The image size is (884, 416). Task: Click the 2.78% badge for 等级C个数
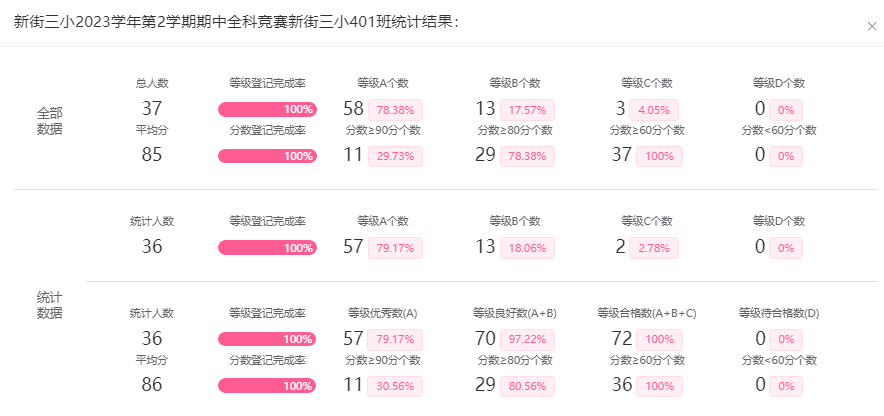point(654,247)
